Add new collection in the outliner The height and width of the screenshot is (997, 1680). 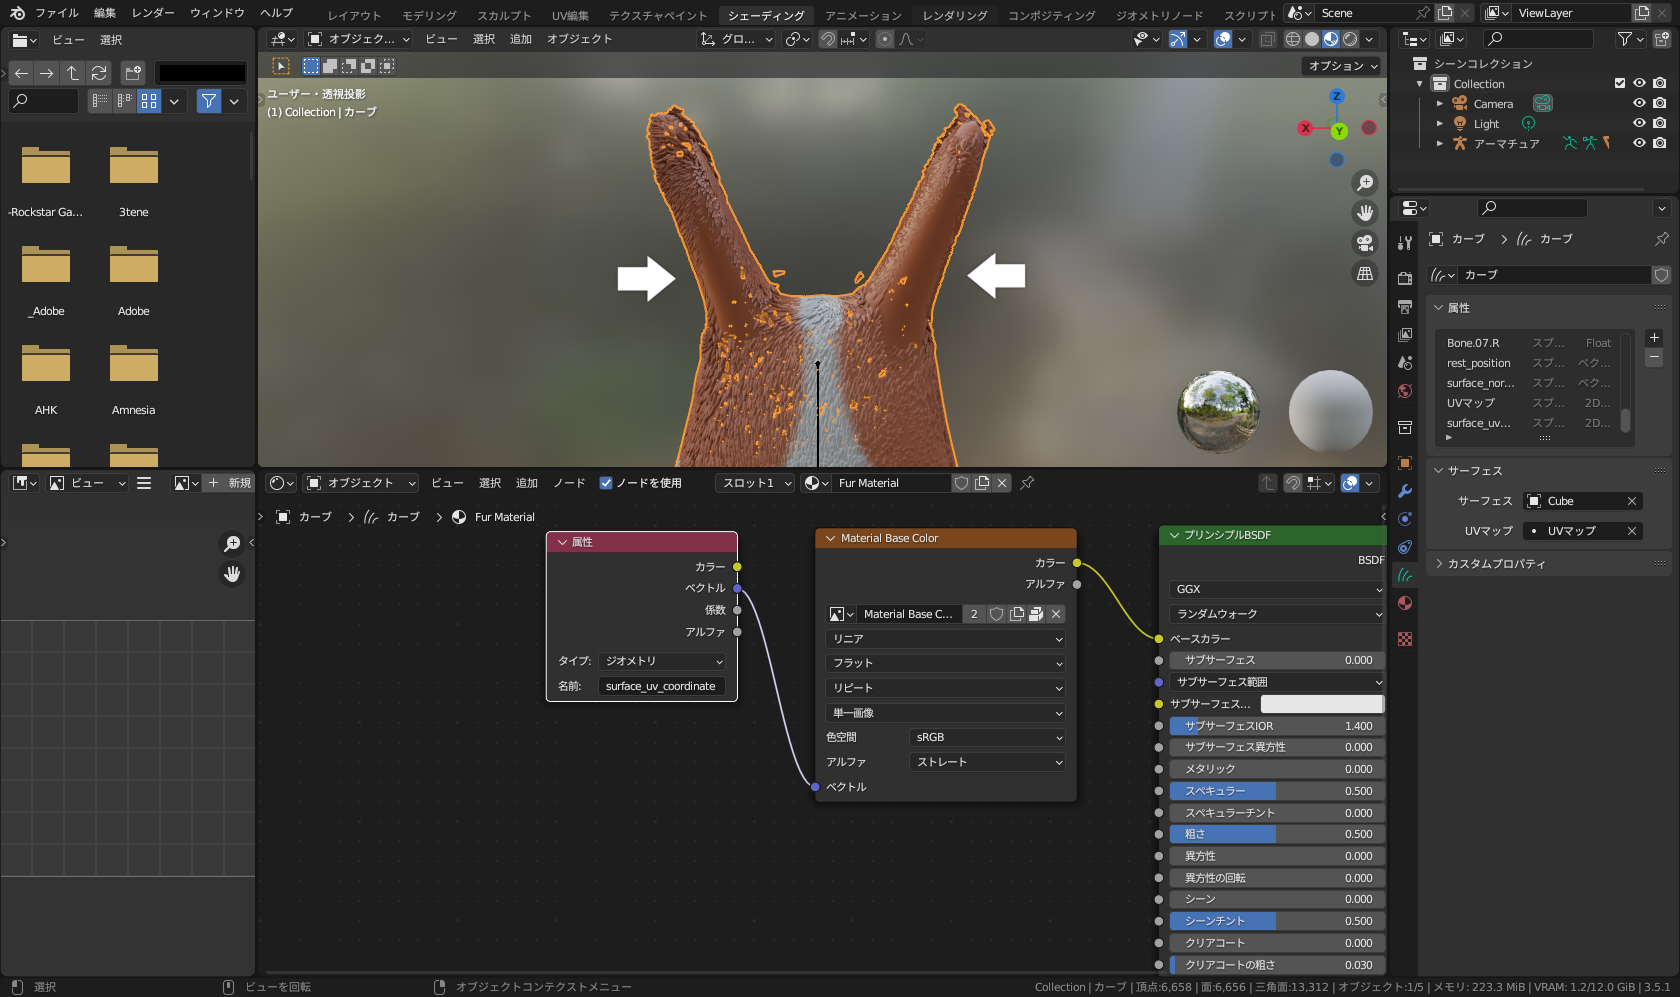(1661, 39)
